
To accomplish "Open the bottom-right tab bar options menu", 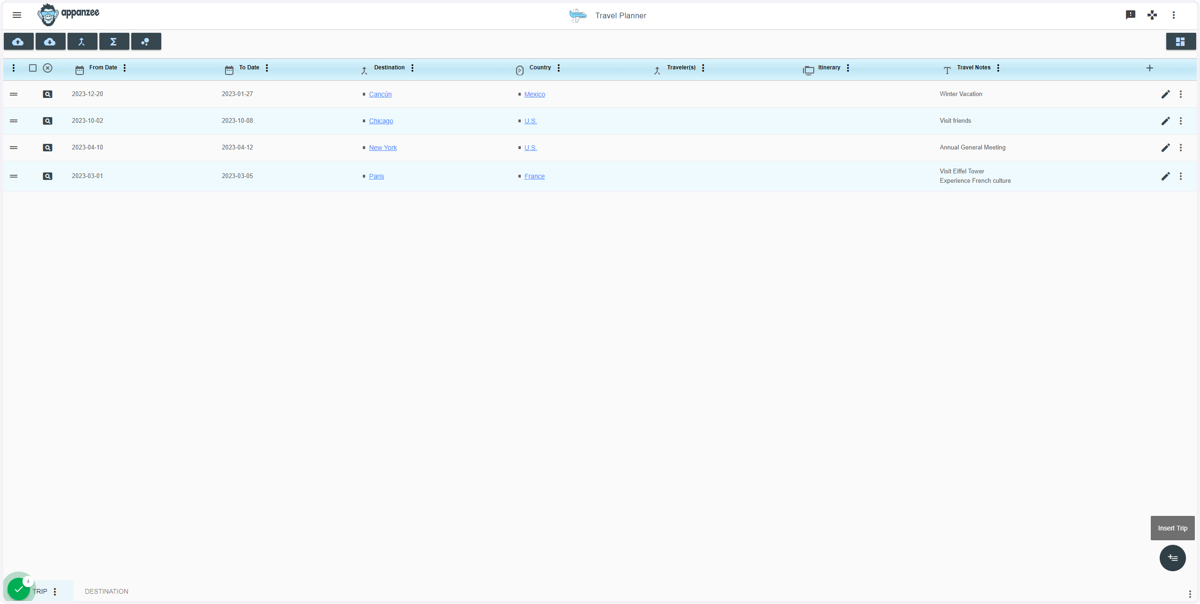I will 1190,594.
